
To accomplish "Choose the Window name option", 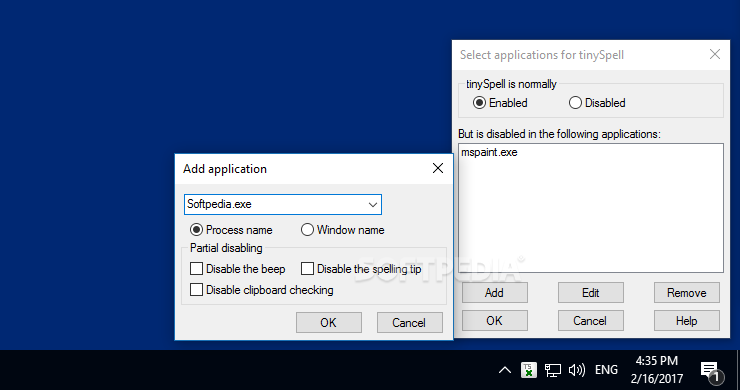I will point(343,230).
